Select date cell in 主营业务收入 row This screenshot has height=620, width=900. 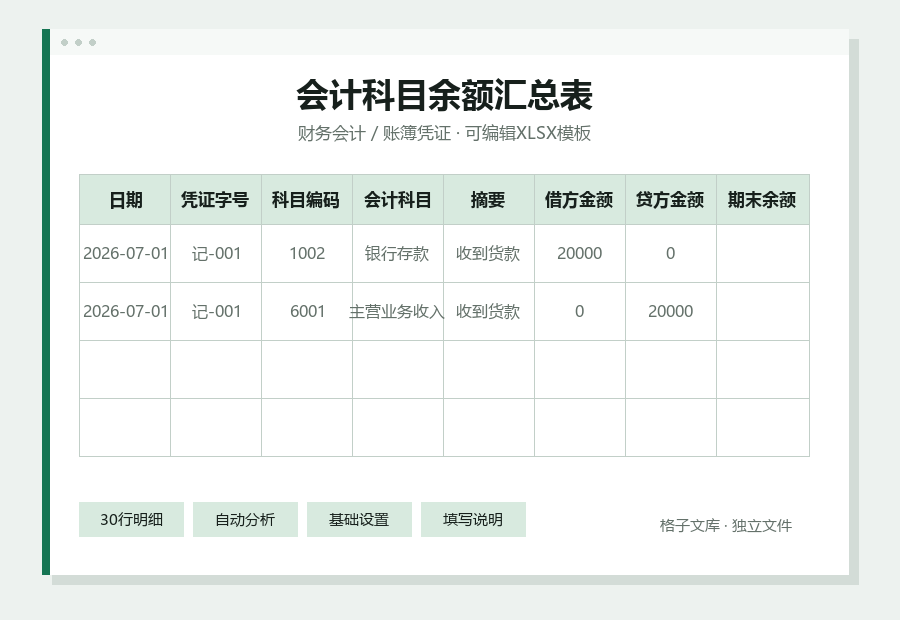[x=125, y=312]
